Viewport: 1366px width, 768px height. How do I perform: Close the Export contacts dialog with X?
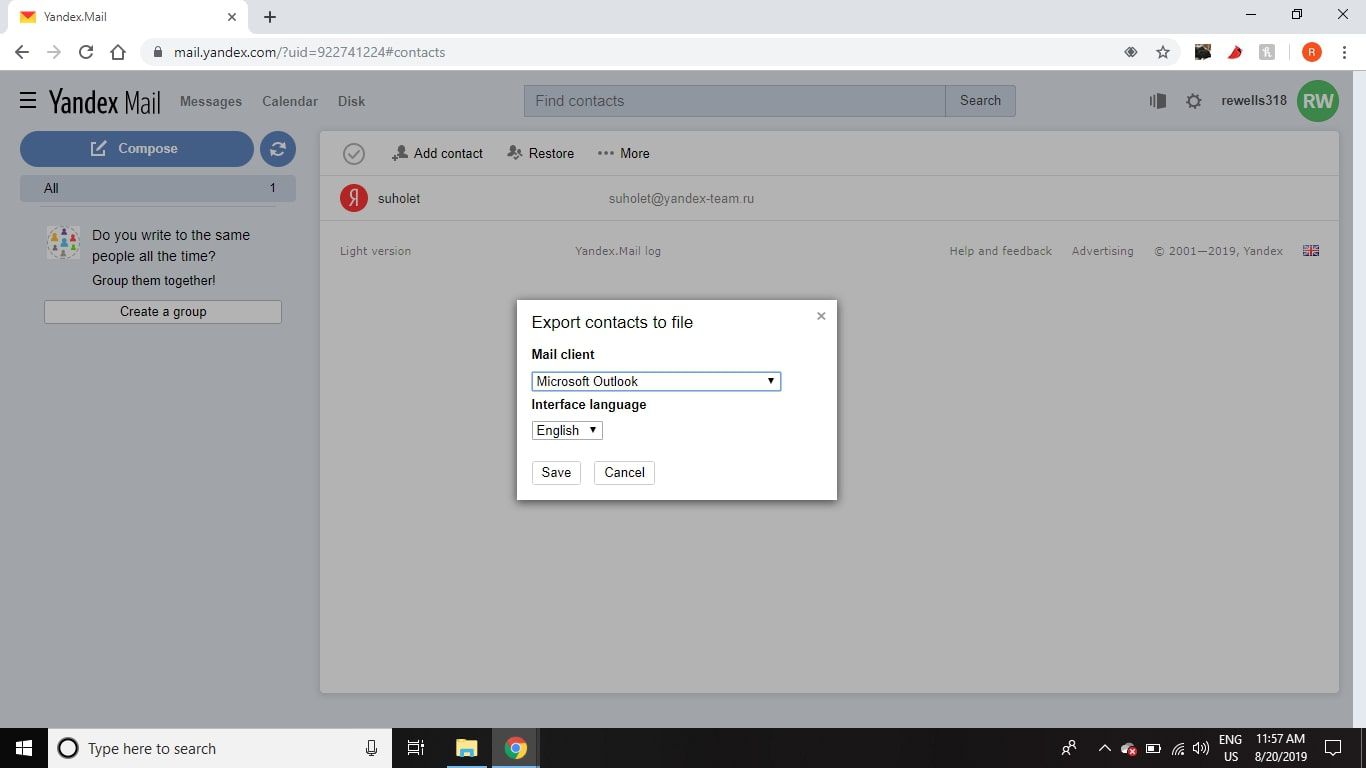pyautogui.click(x=821, y=316)
